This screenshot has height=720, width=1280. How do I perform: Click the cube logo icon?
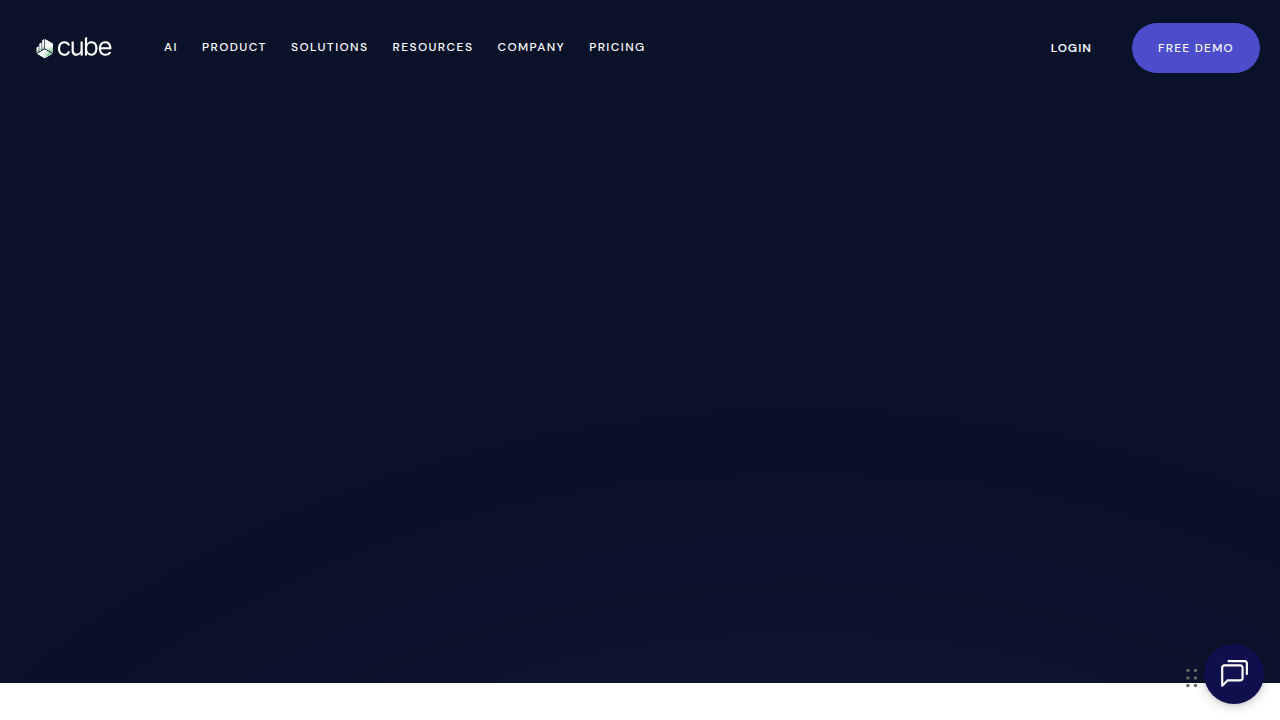click(44, 48)
